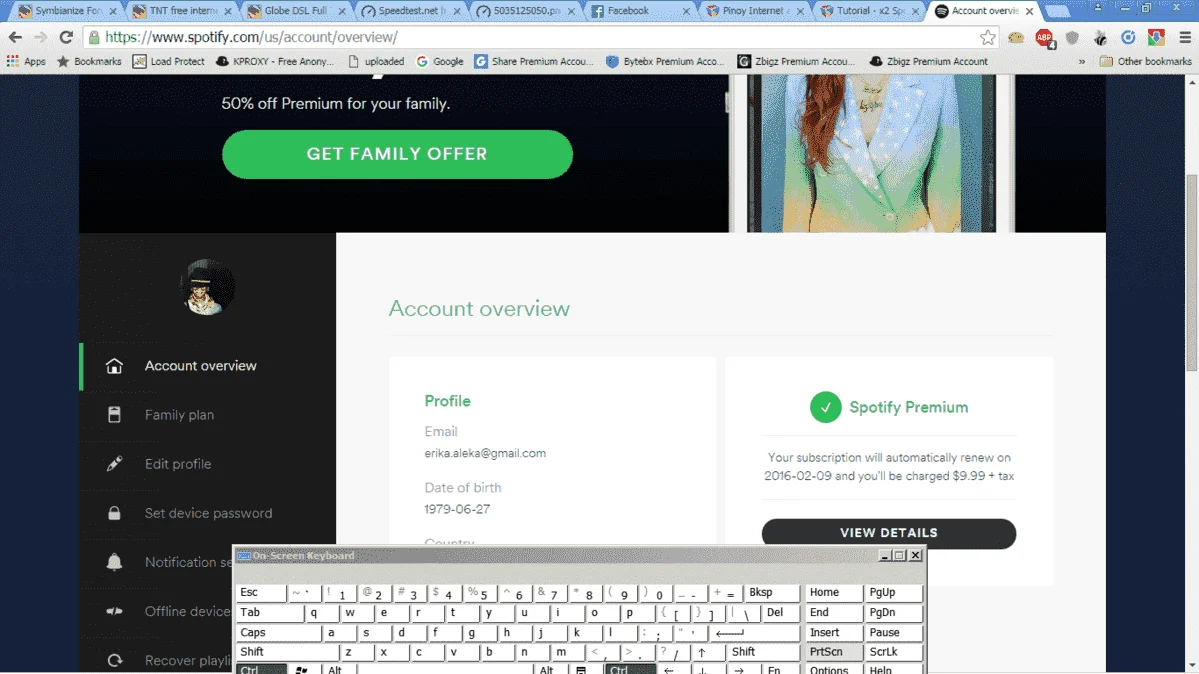Open the KPROXY Free Anonymous bookmark
Screen dimensions: 1199x674
275,61
